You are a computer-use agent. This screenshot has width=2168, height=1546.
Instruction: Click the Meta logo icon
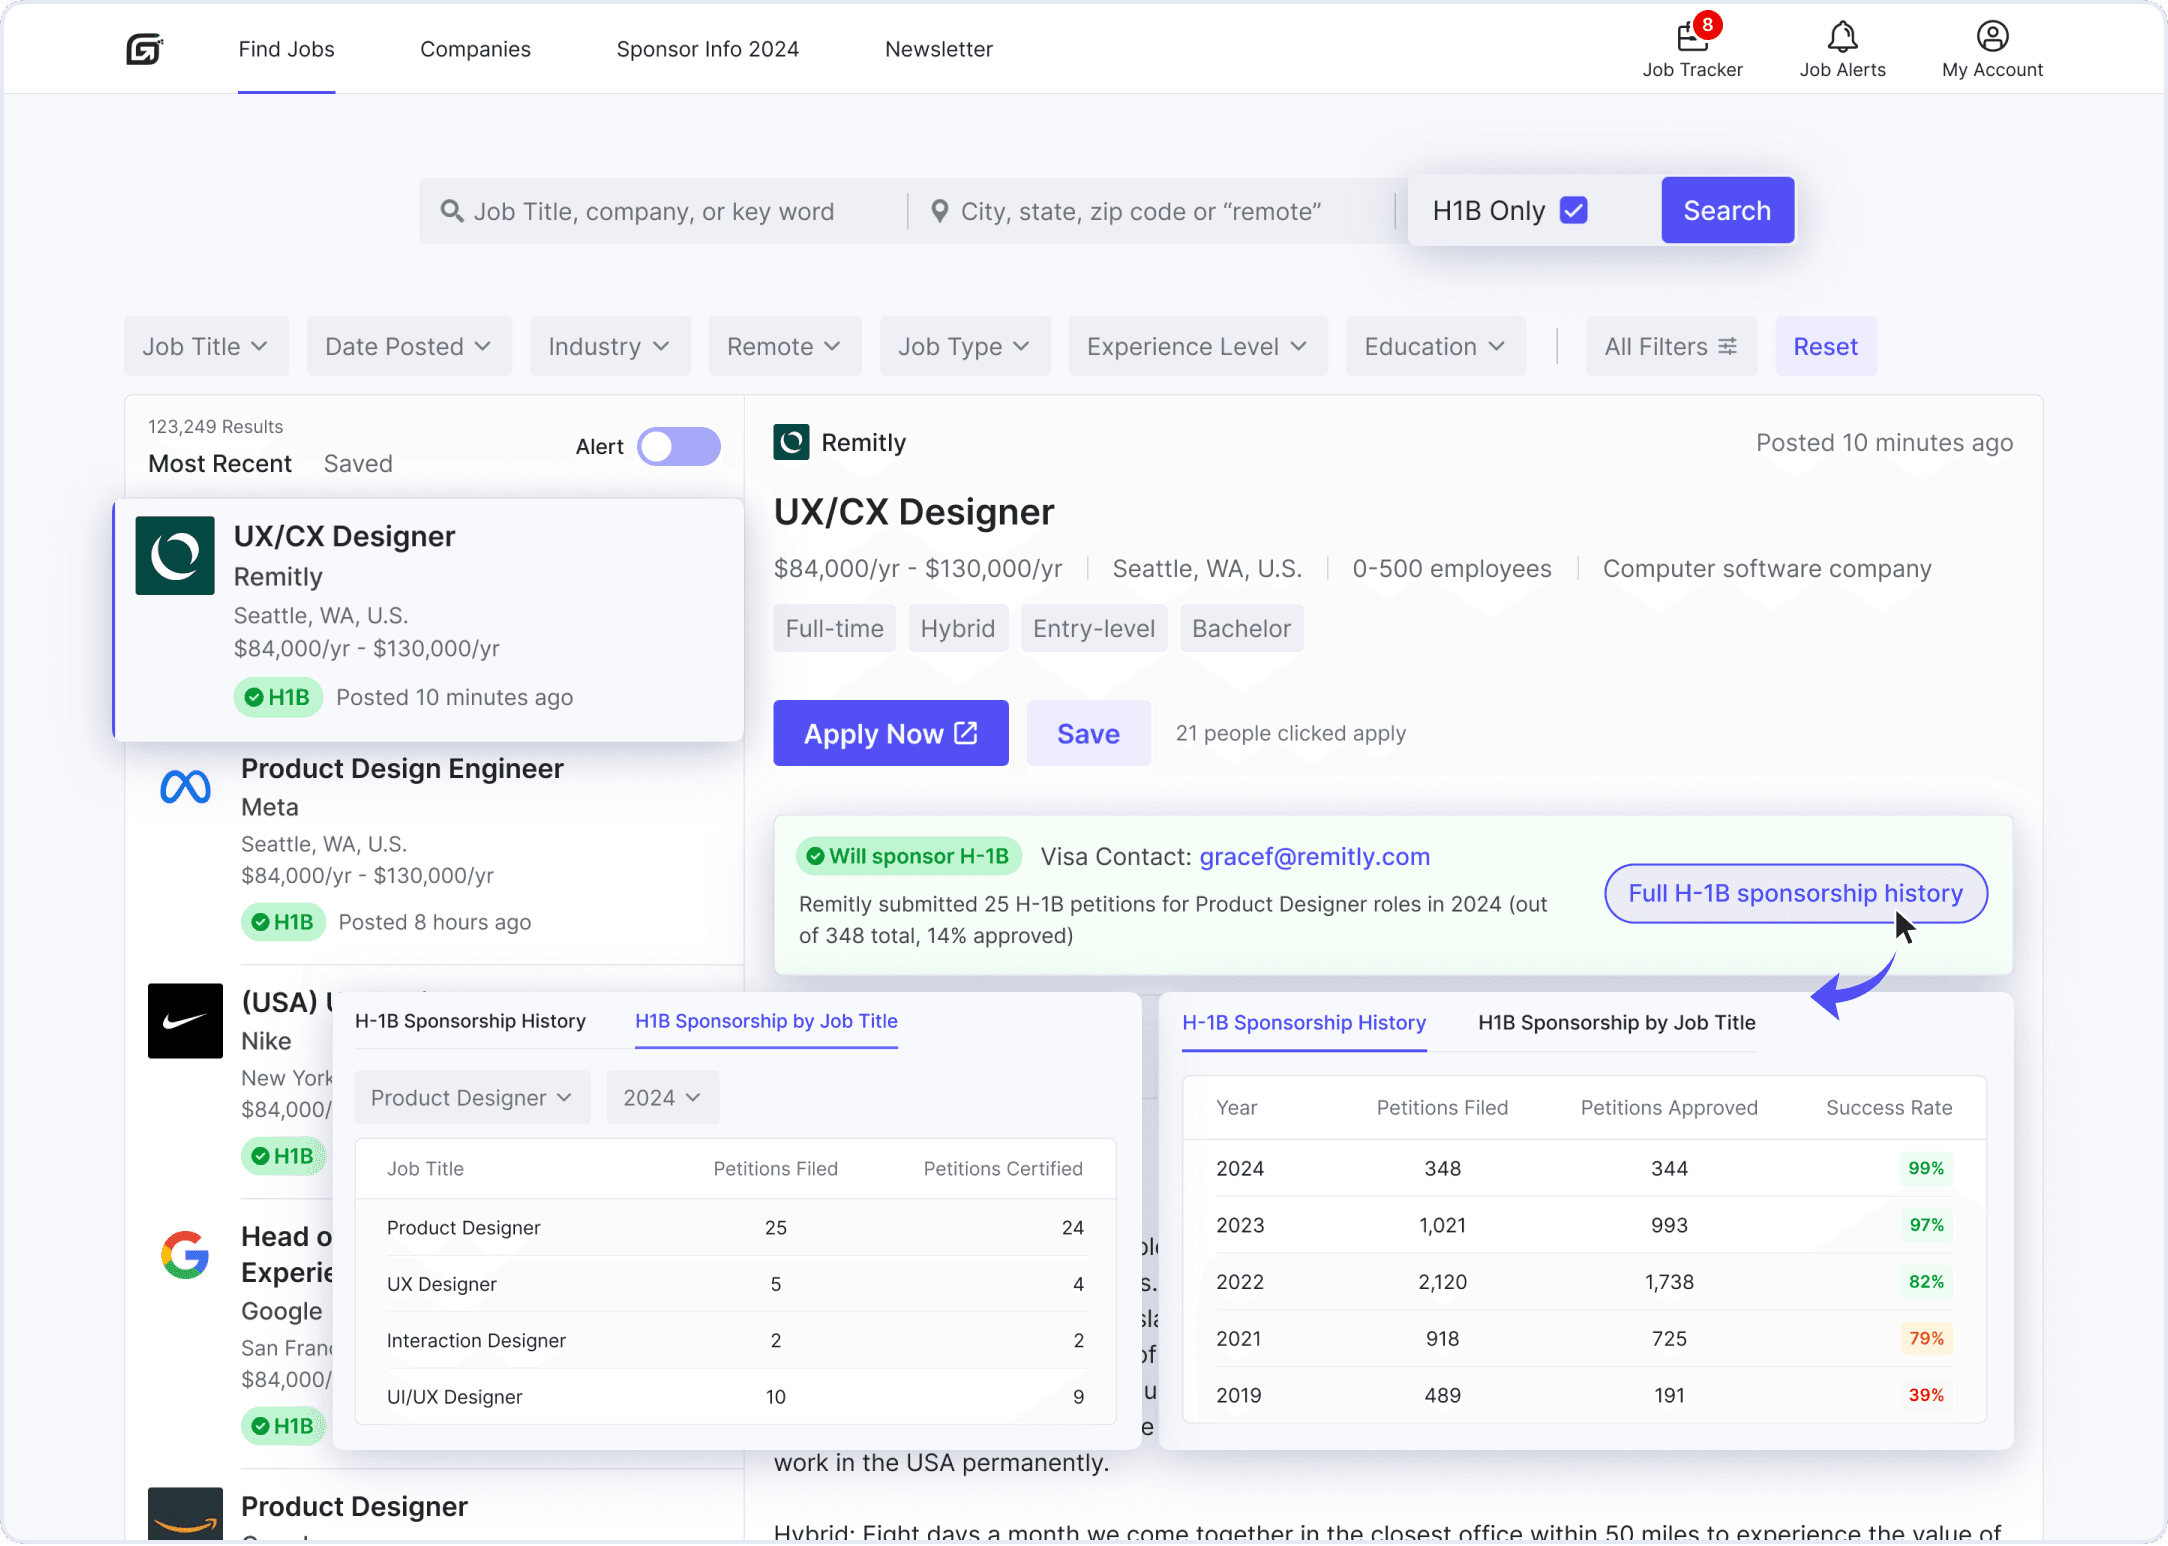click(185, 788)
